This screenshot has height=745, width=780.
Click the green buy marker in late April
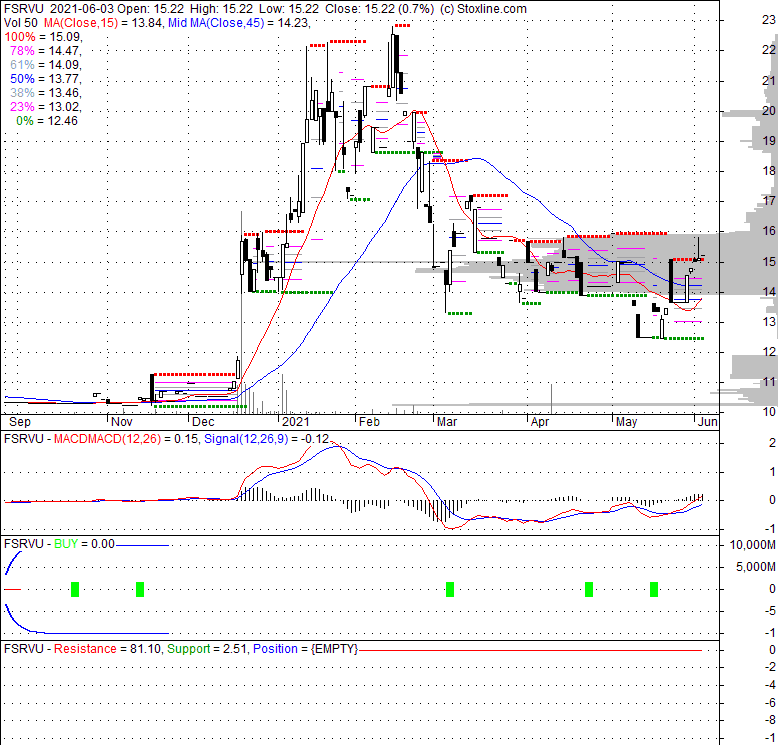589,589
